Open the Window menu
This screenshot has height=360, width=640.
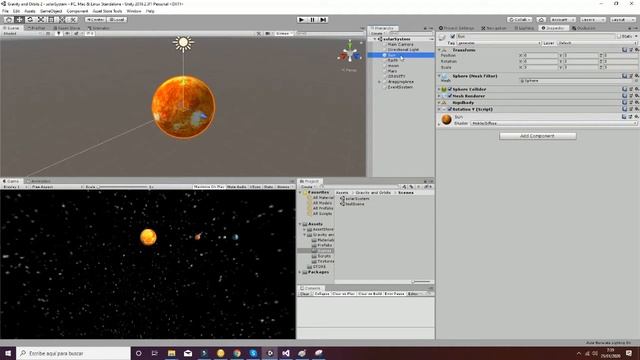pos(134,11)
